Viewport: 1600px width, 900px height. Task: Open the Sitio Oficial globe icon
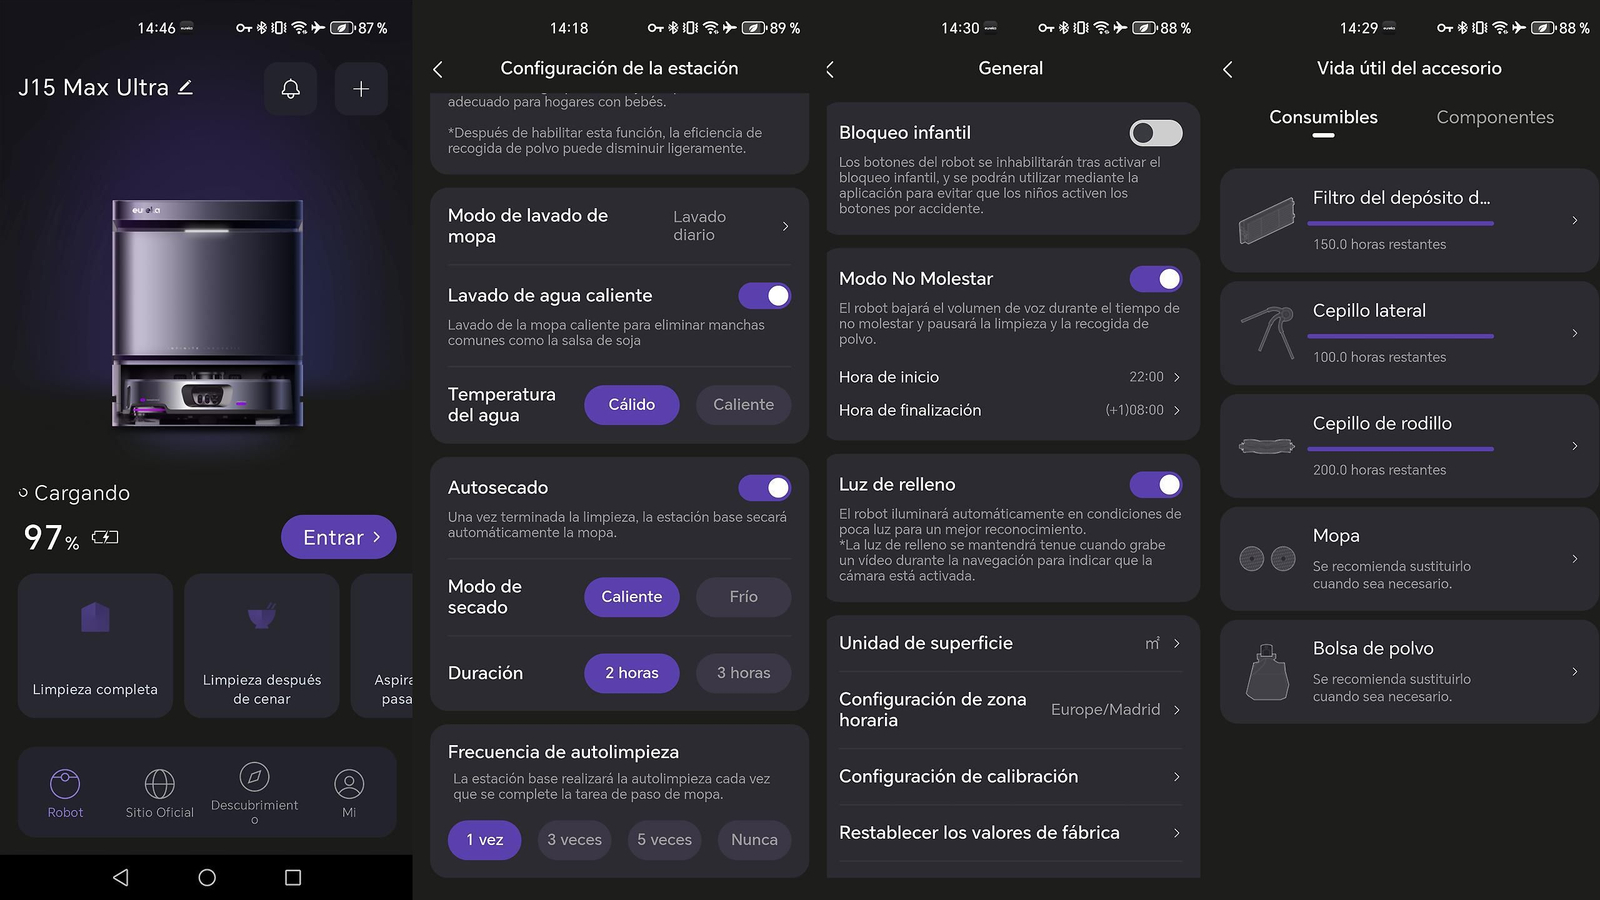pos(160,784)
